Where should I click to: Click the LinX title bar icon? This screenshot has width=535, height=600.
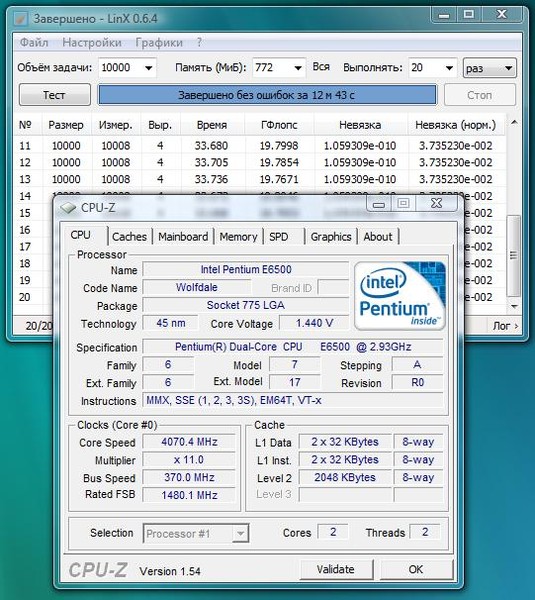click(x=20, y=18)
